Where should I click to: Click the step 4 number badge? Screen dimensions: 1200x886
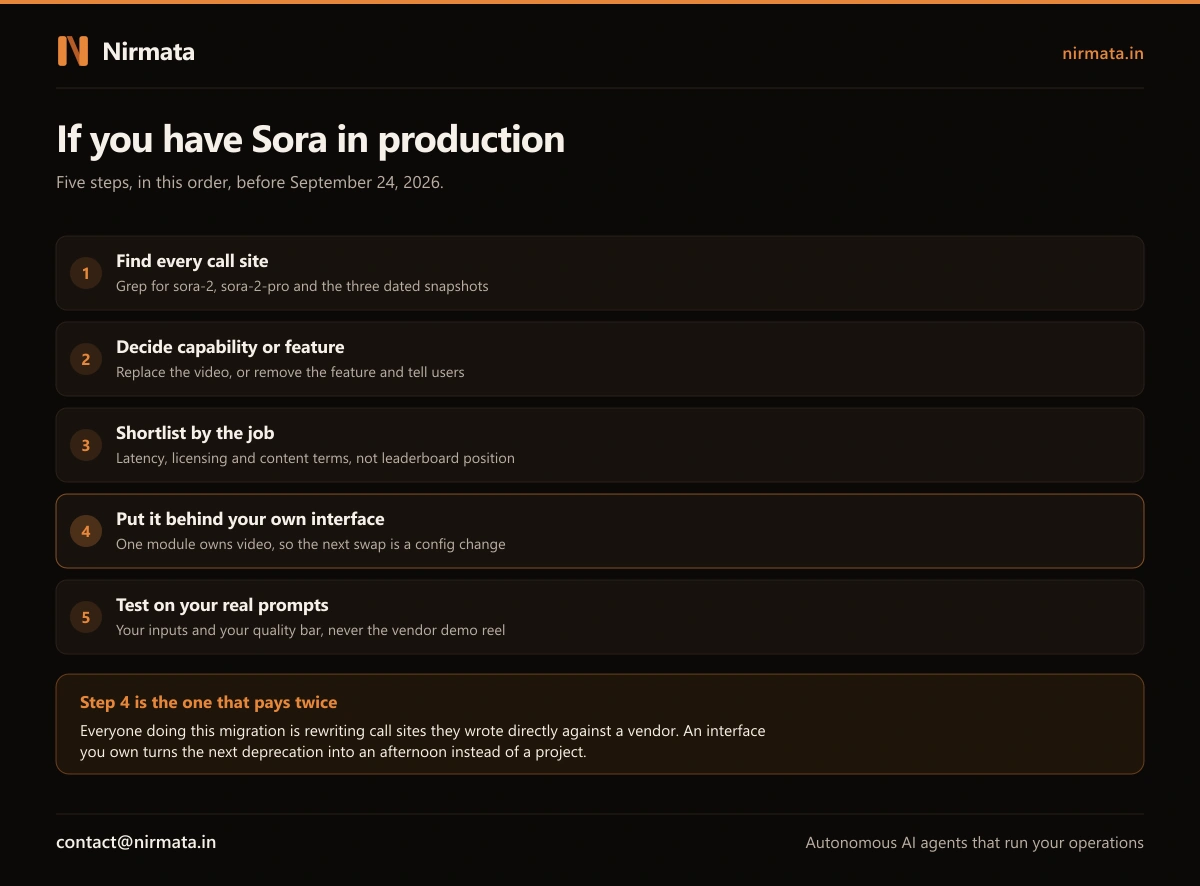86,531
